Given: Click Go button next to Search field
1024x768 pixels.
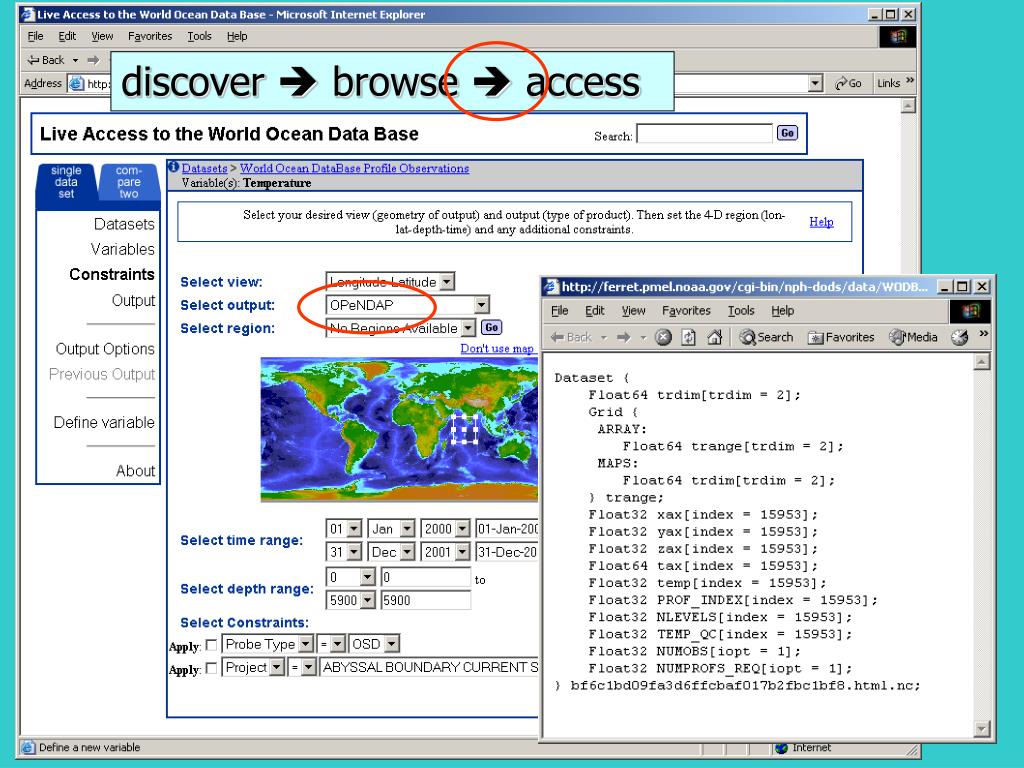Looking at the screenshot, I should 787,133.
